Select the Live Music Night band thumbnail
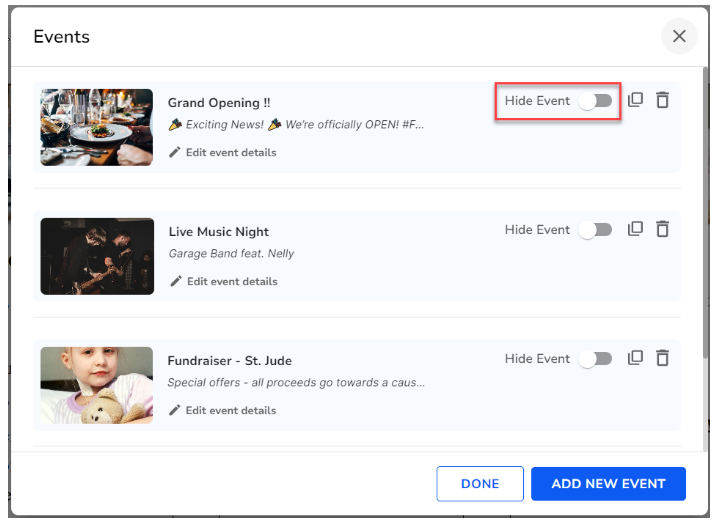 [x=97, y=256]
